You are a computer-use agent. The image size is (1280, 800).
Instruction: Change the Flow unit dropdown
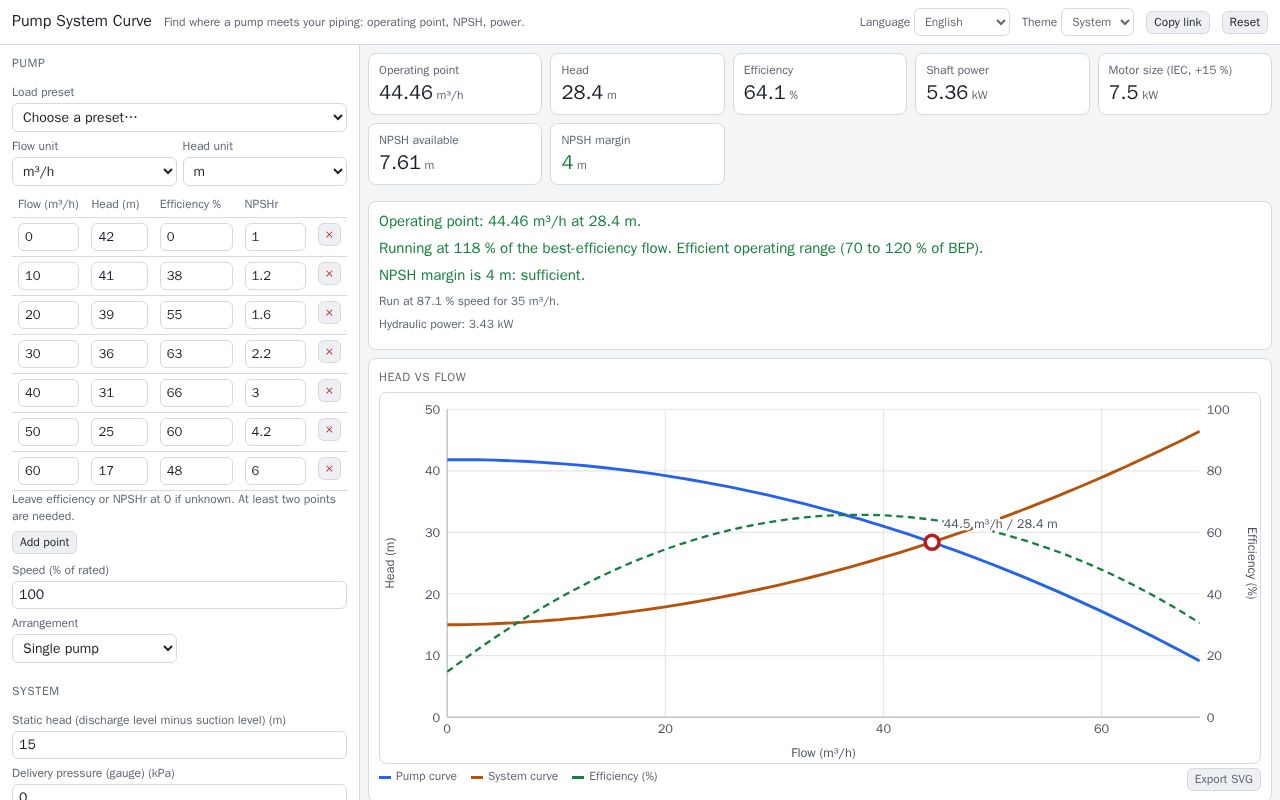click(x=94, y=171)
